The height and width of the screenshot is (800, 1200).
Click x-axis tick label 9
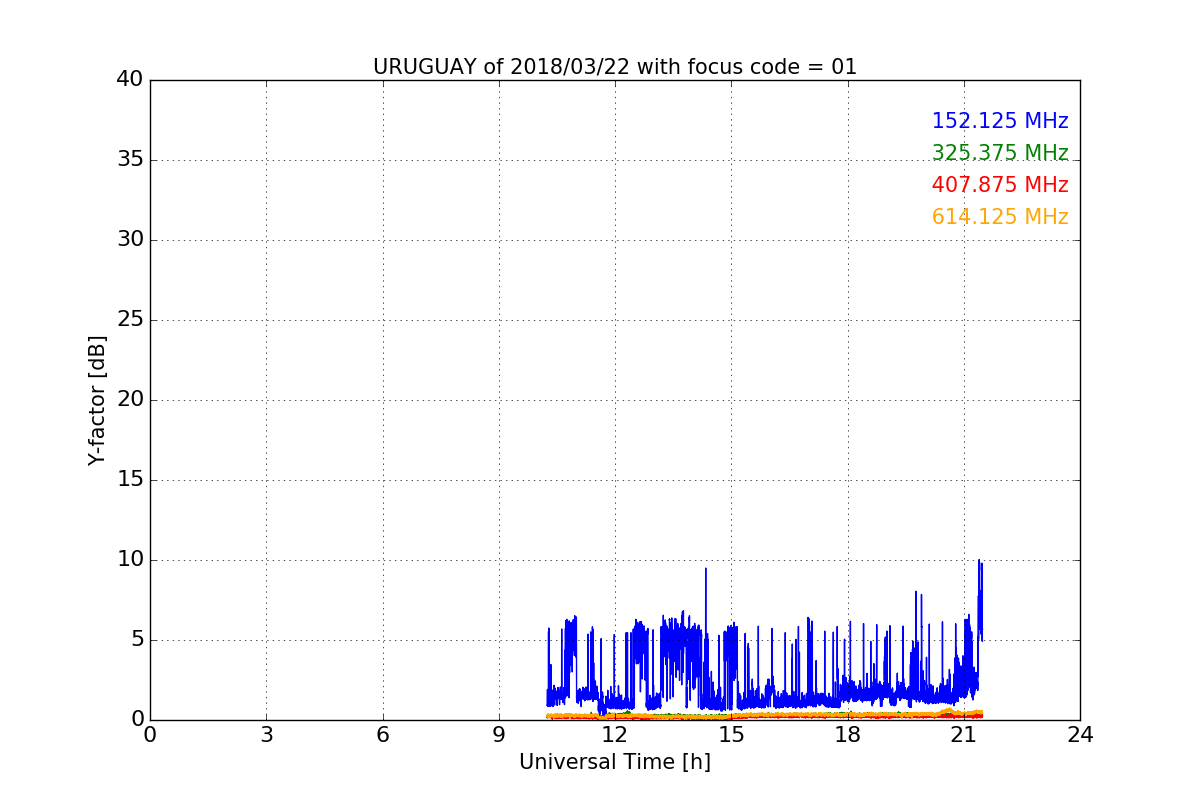click(x=499, y=735)
